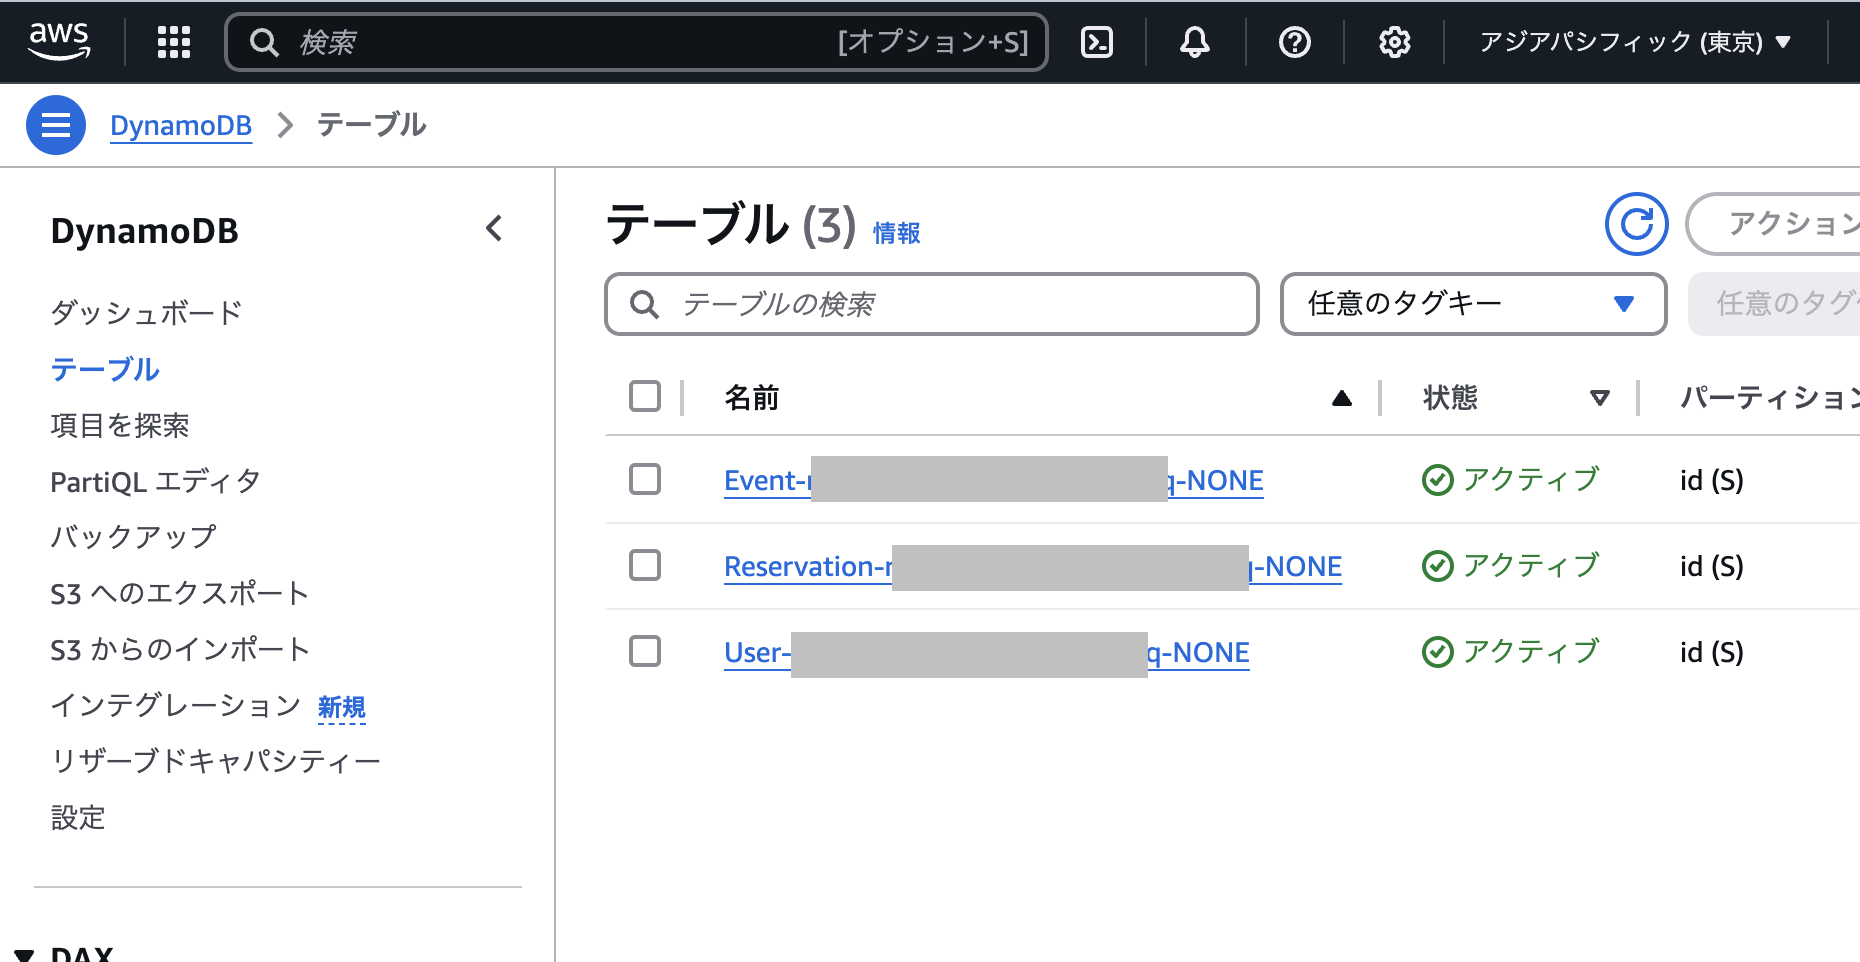The width and height of the screenshot is (1860, 962).
Task: Click アクティブ status text for Reservation table
Action: tap(1532, 566)
